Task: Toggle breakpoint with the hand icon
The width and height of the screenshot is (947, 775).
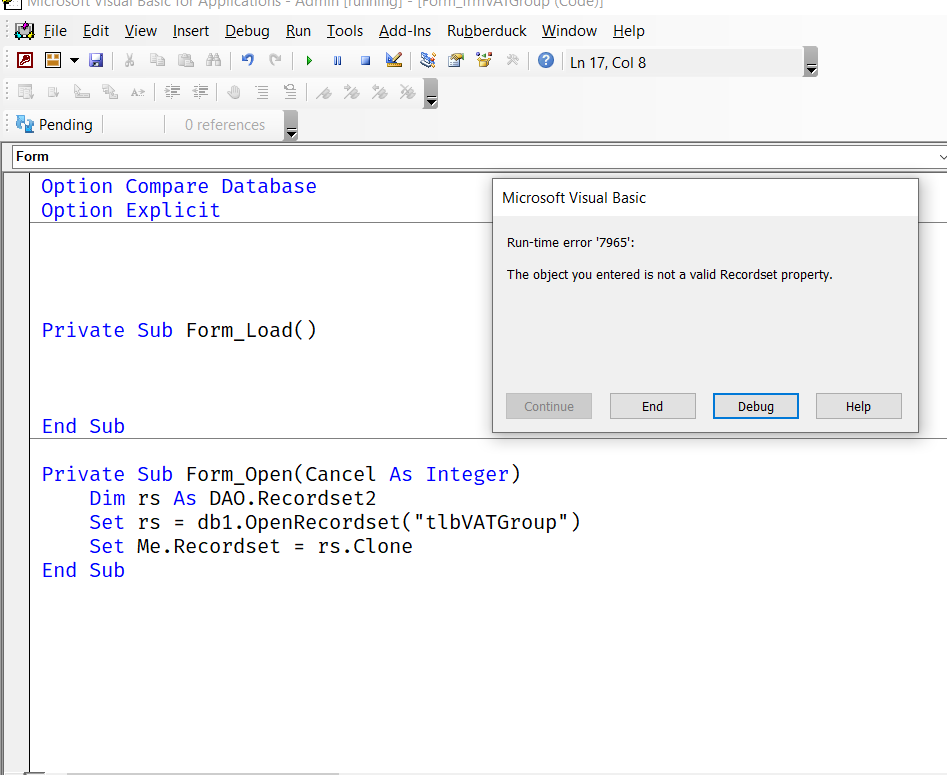Action: click(234, 92)
